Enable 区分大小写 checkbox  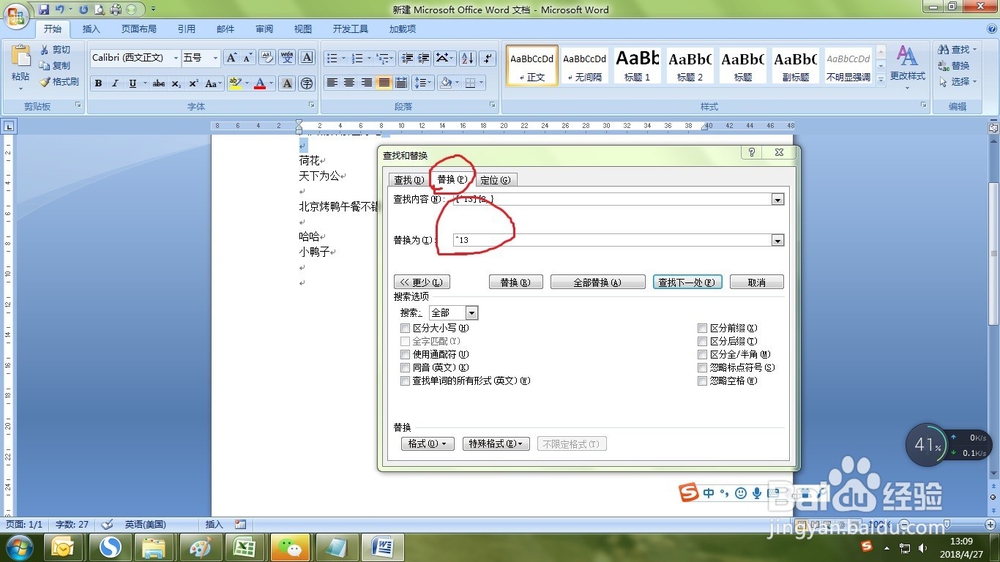tap(405, 328)
